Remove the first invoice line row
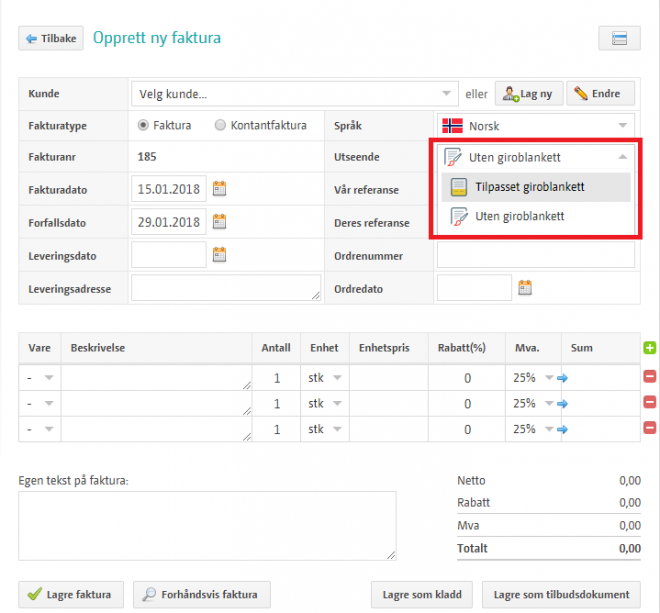660x613 pixels. point(649,377)
